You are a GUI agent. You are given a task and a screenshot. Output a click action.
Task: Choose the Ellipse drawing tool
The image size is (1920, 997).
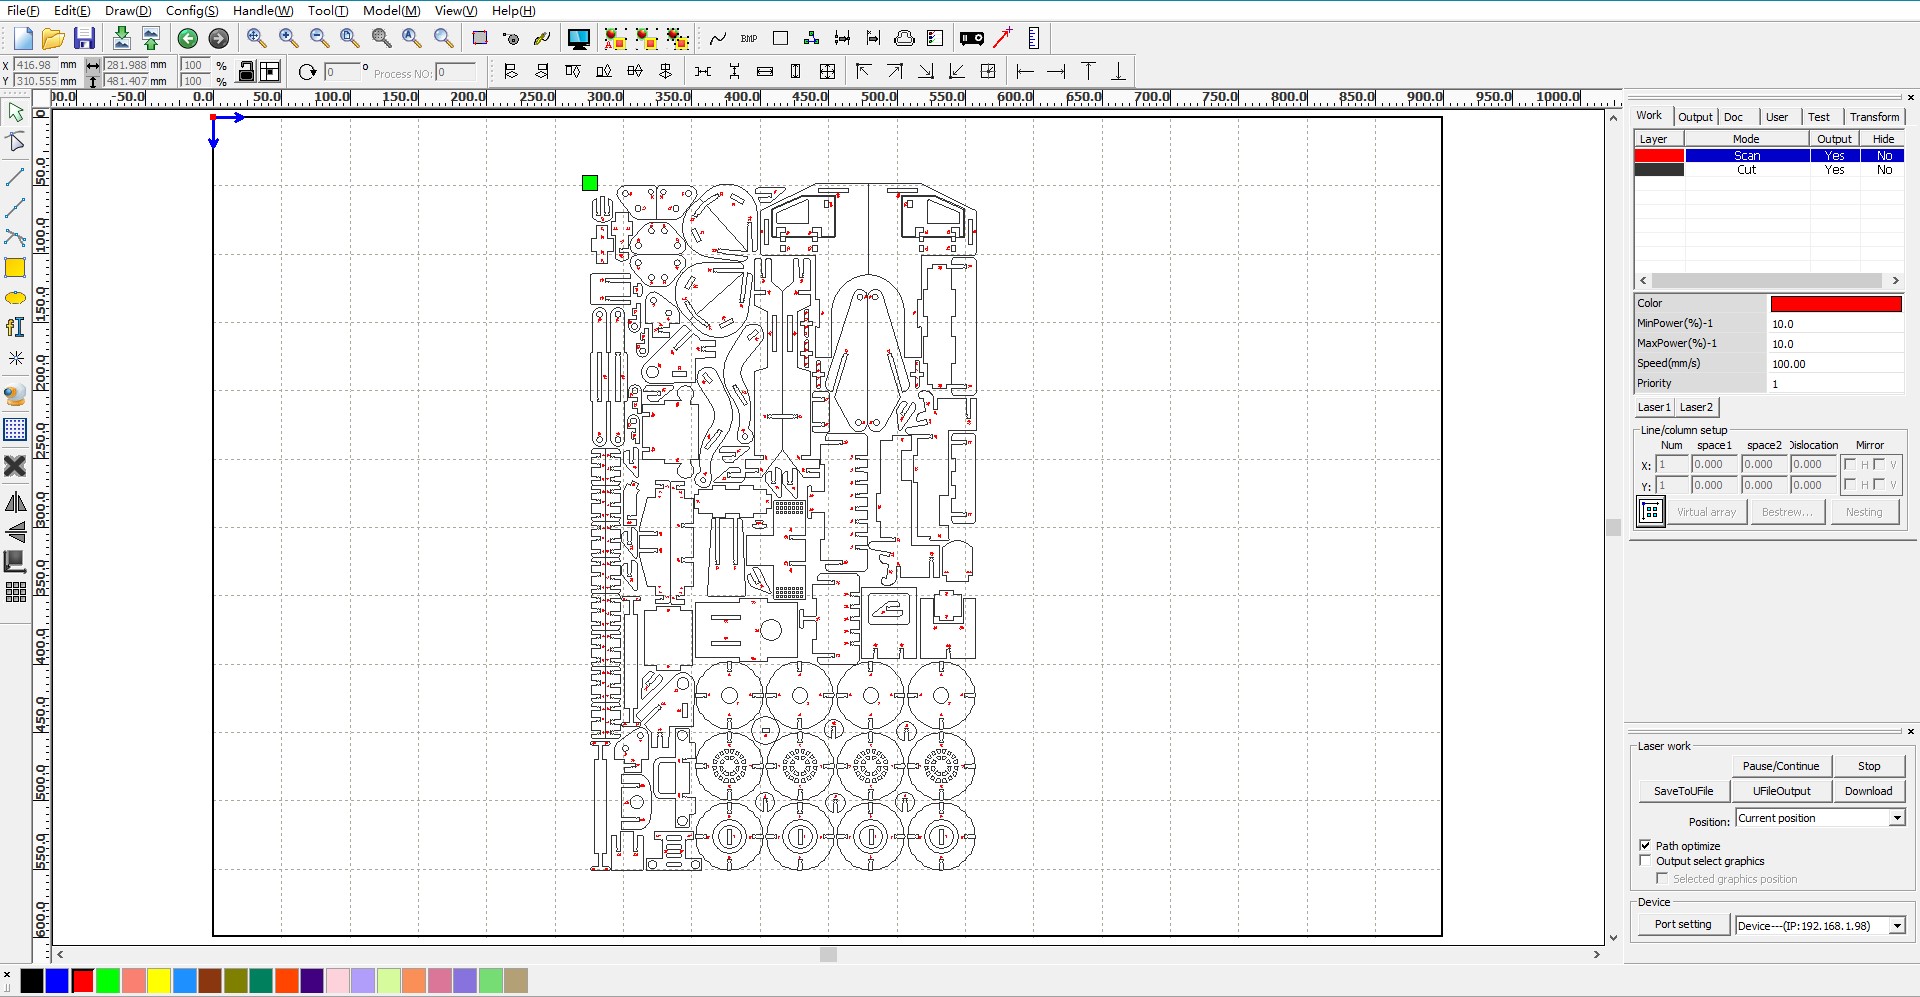pyautogui.click(x=15, y=297)
